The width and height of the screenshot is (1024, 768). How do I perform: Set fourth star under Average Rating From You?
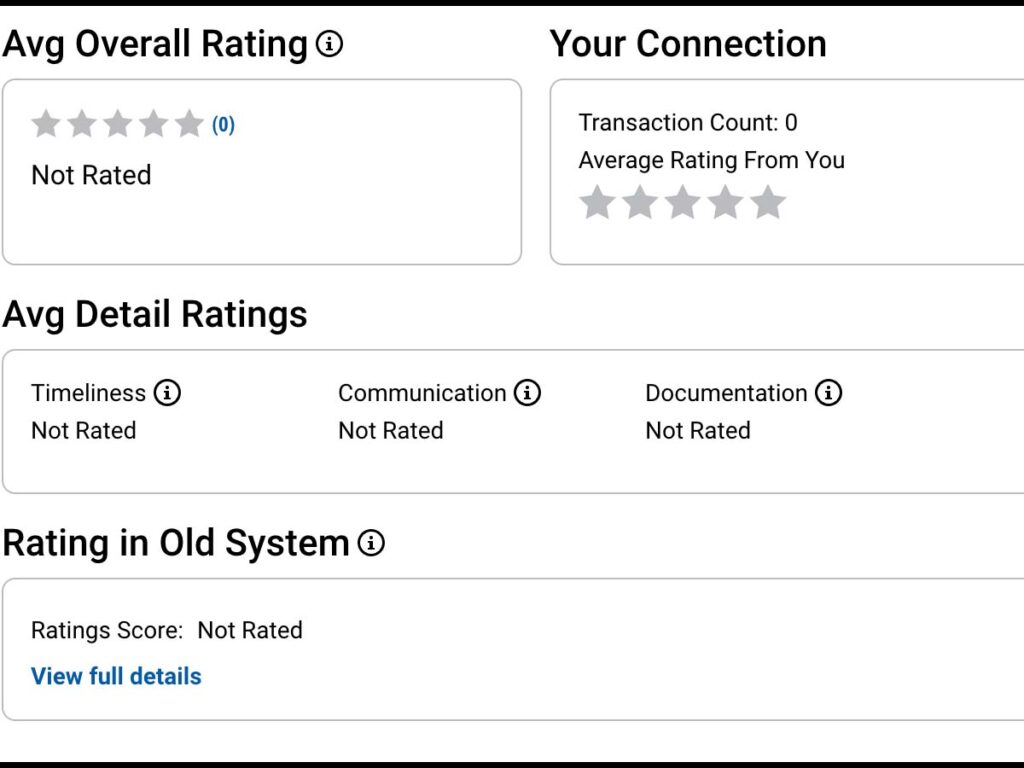click(725, 202)
